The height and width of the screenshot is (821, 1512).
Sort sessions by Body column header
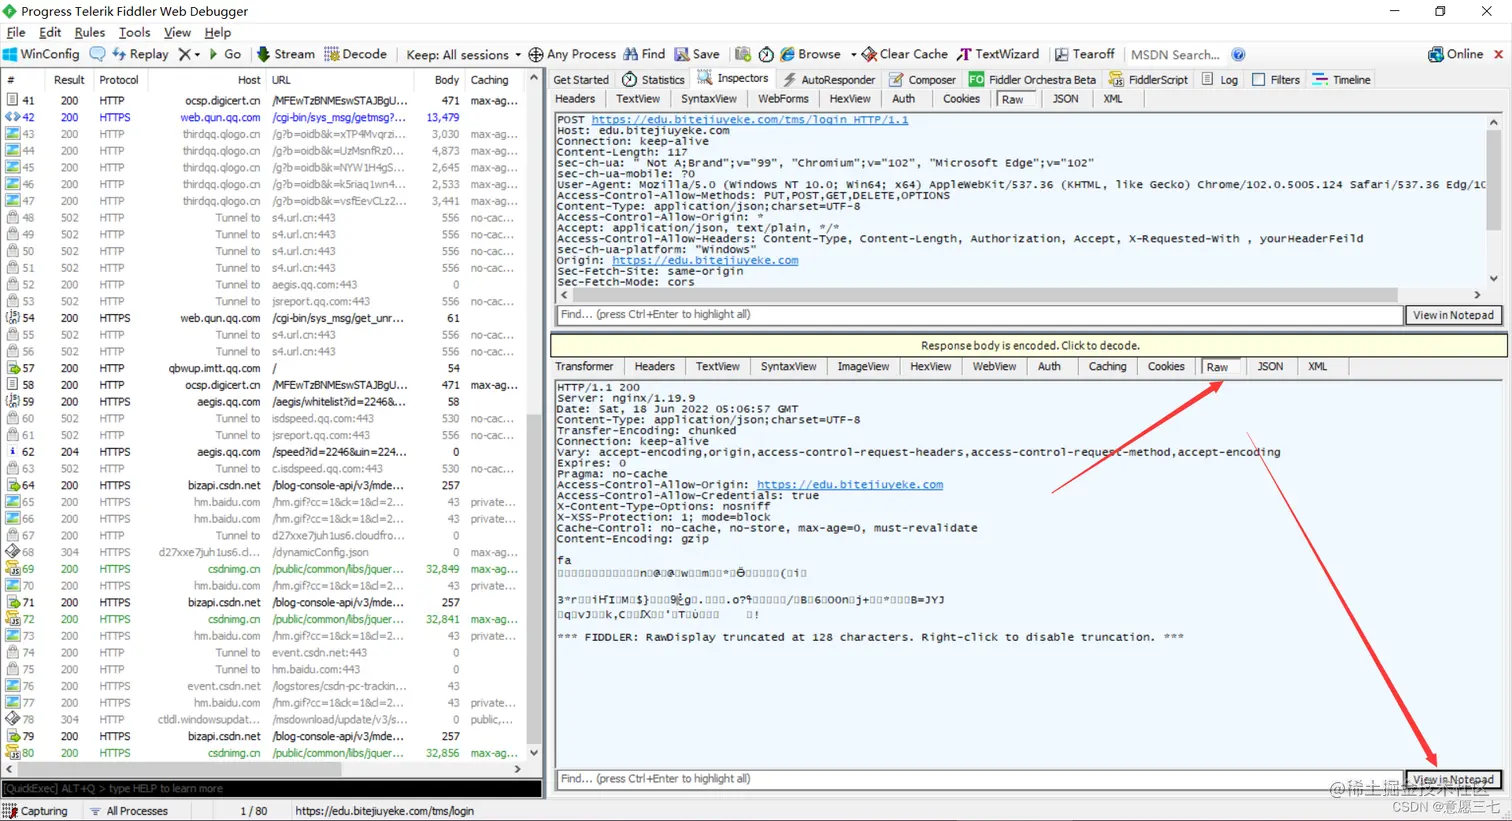click(438, 80)
